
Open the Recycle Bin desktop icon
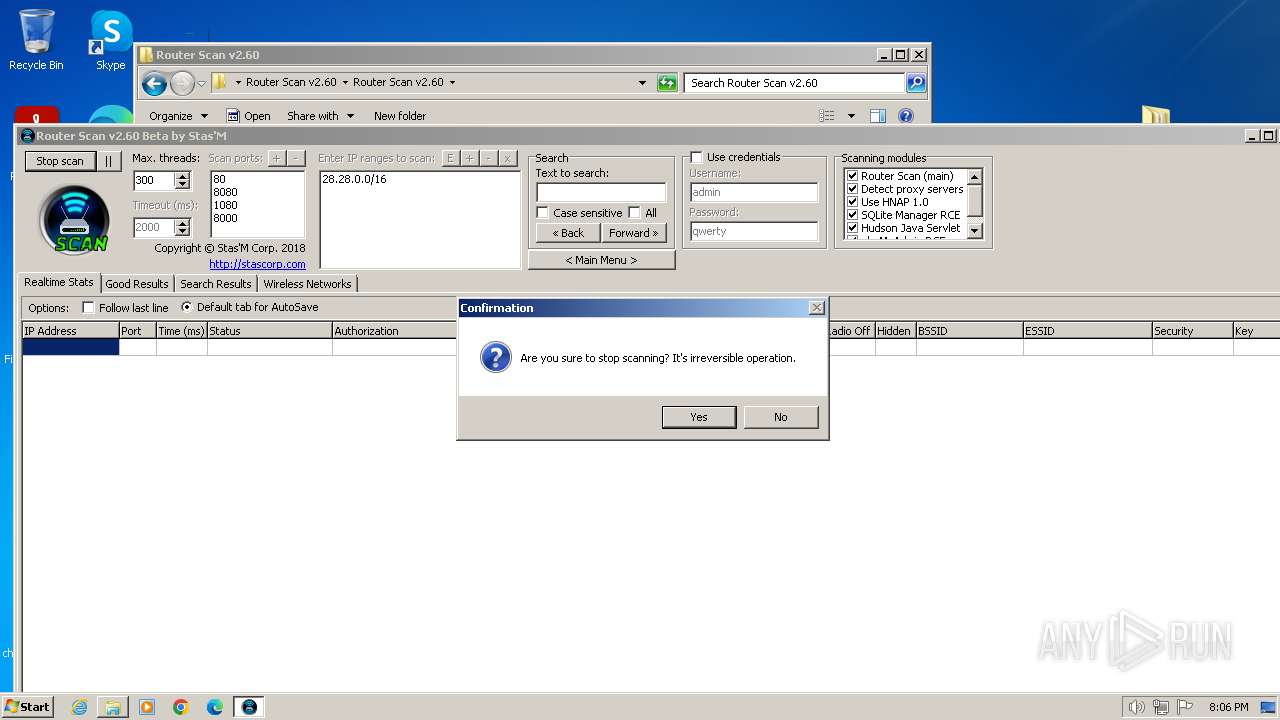point(36,40)
